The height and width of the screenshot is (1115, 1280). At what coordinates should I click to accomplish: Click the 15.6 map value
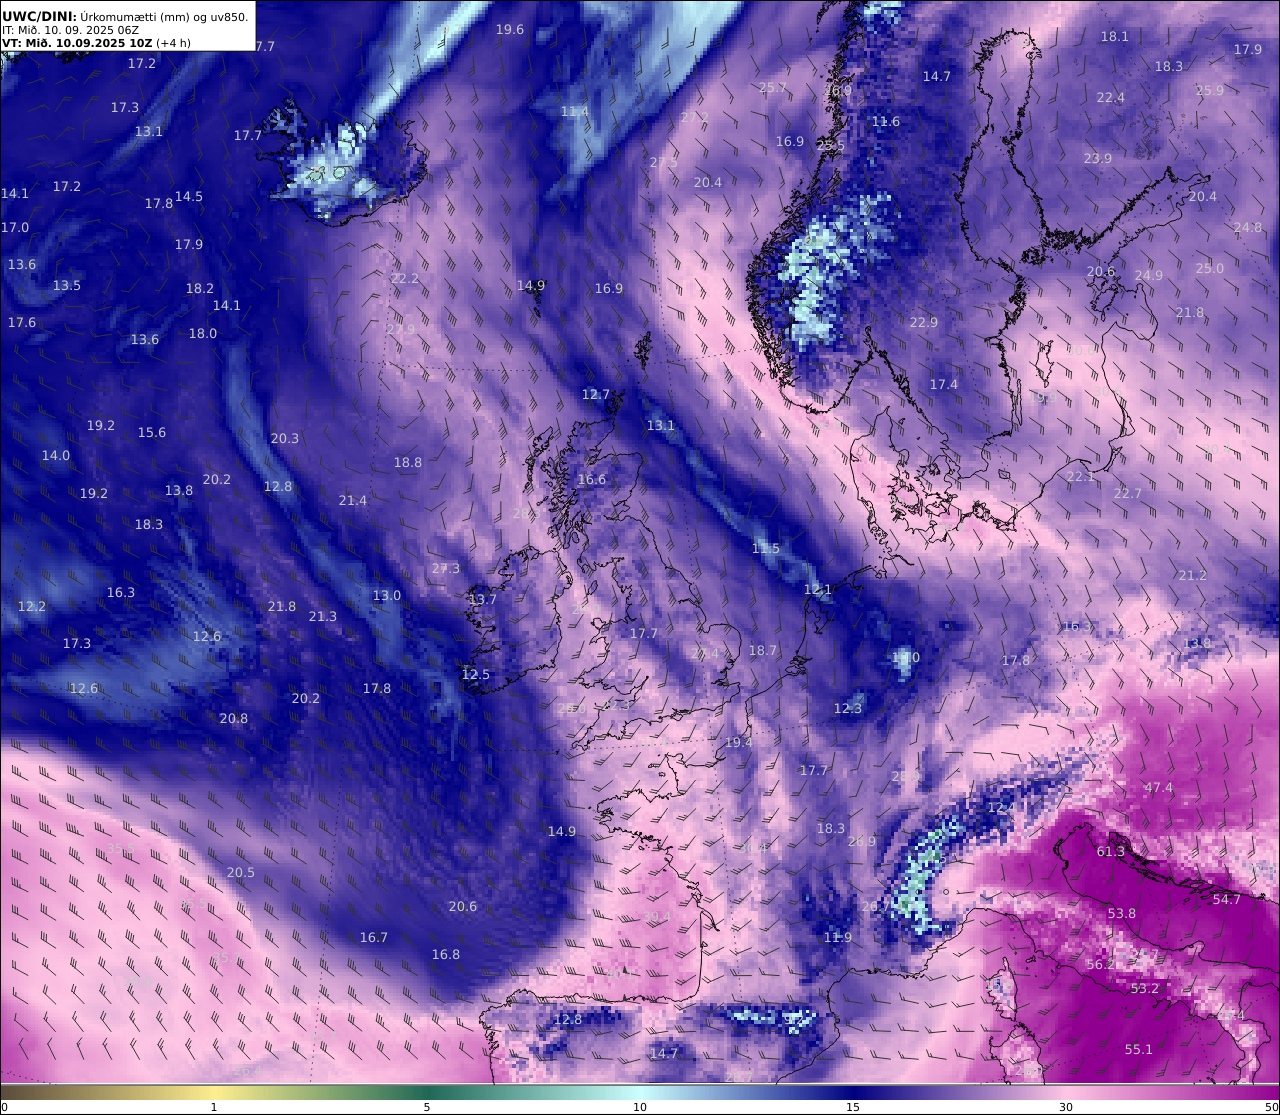pos(152,433)
